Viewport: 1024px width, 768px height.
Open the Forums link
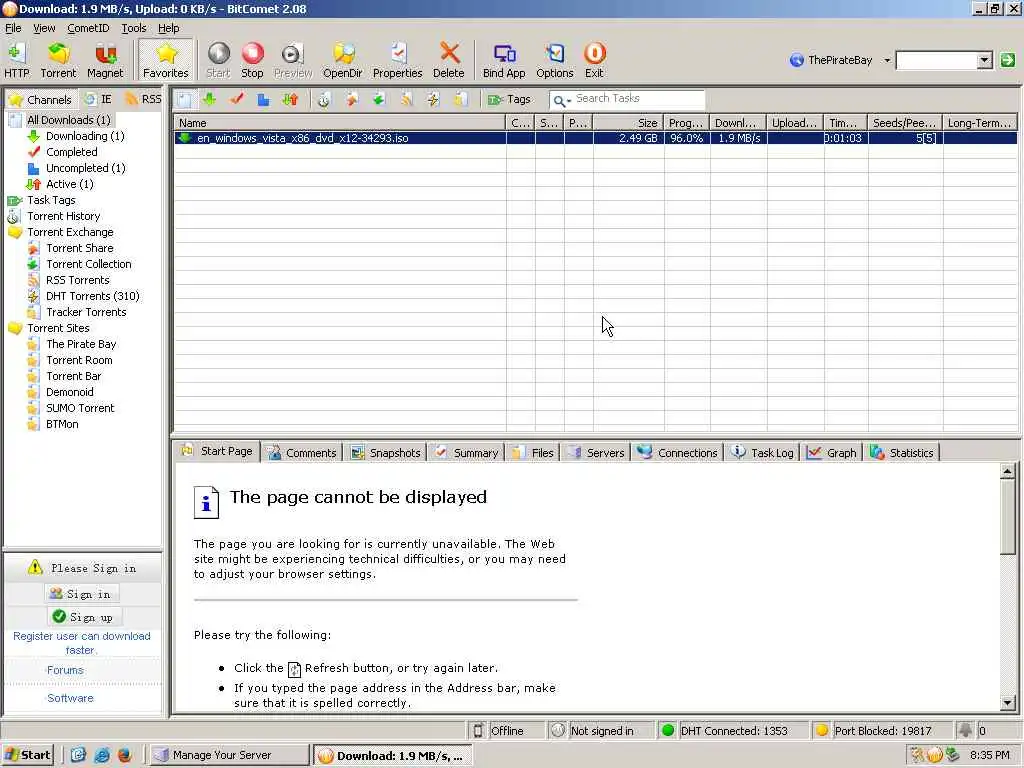[65, 670]
